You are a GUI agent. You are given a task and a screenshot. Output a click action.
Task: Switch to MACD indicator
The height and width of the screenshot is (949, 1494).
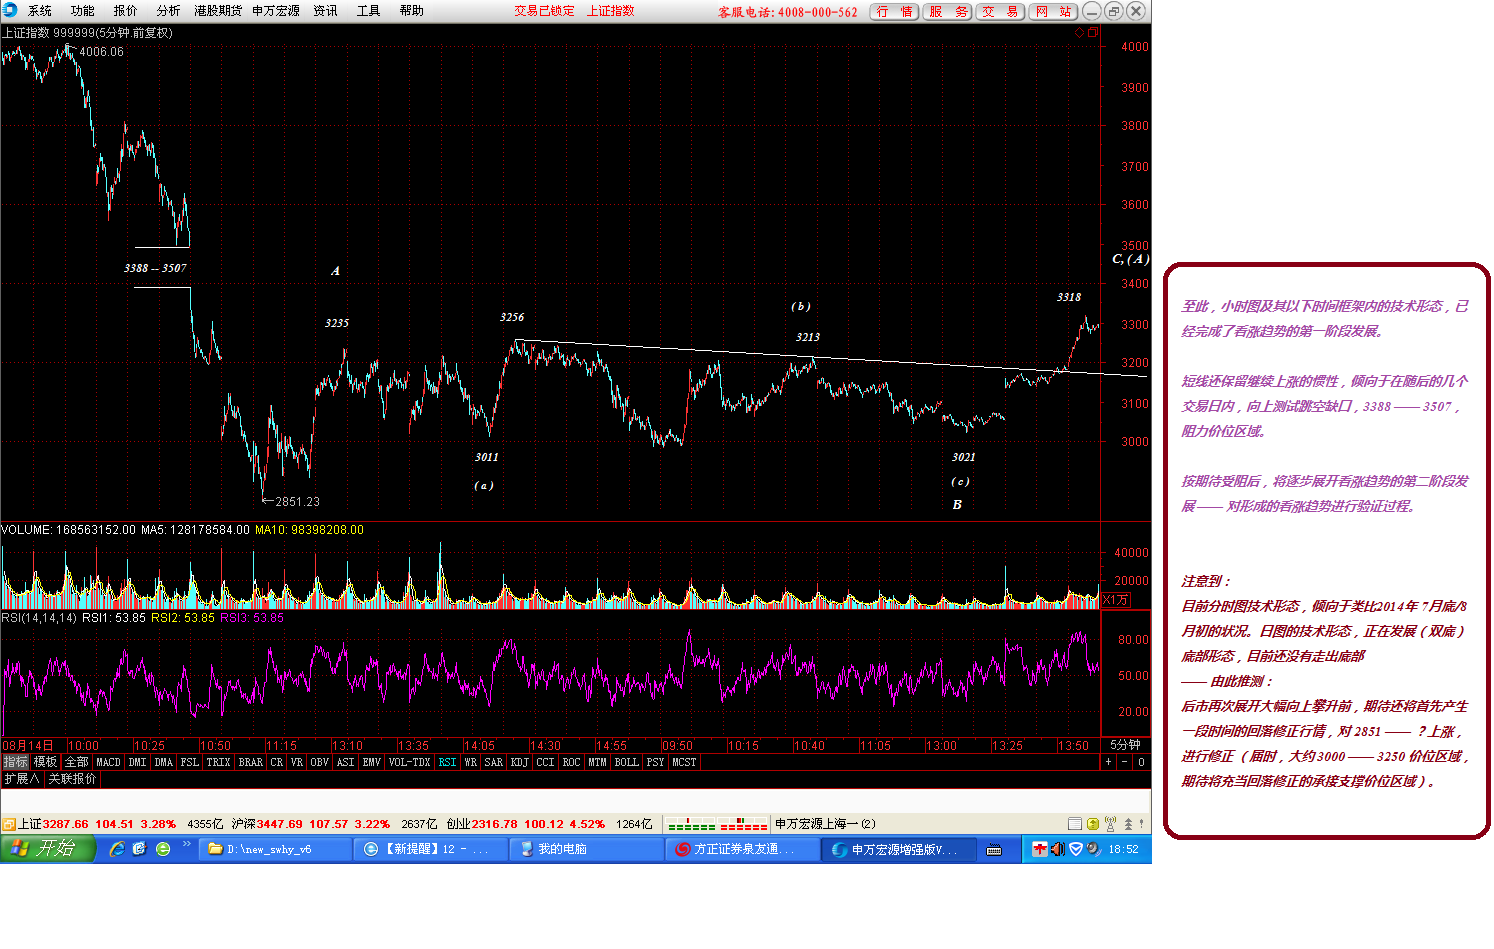coord(108,762)
